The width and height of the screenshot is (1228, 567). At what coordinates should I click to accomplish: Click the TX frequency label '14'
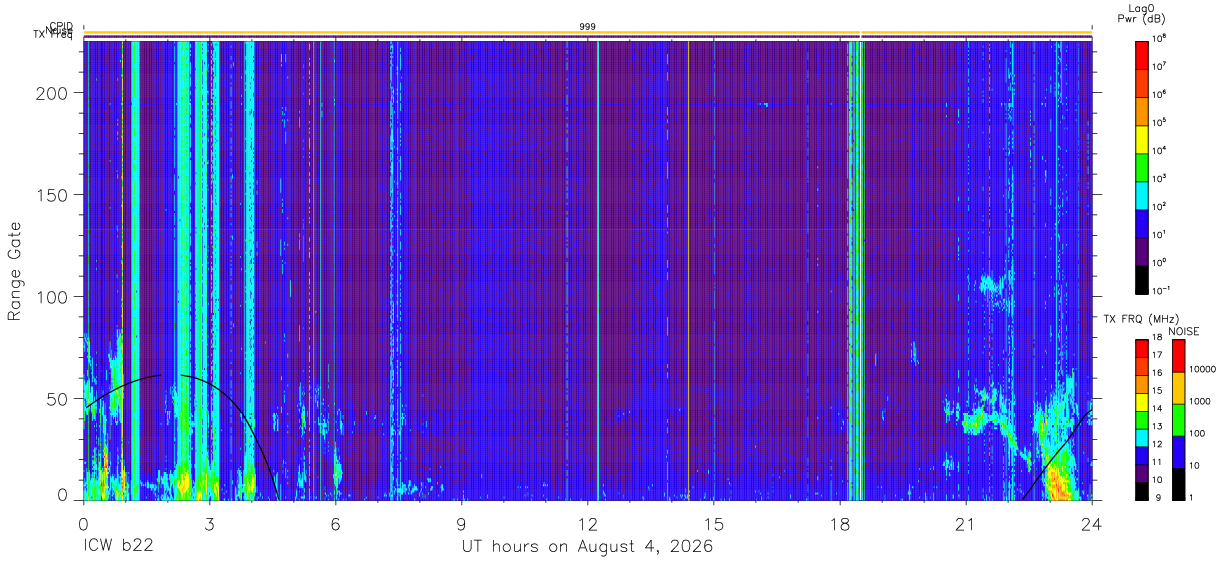click(1156, 409)
